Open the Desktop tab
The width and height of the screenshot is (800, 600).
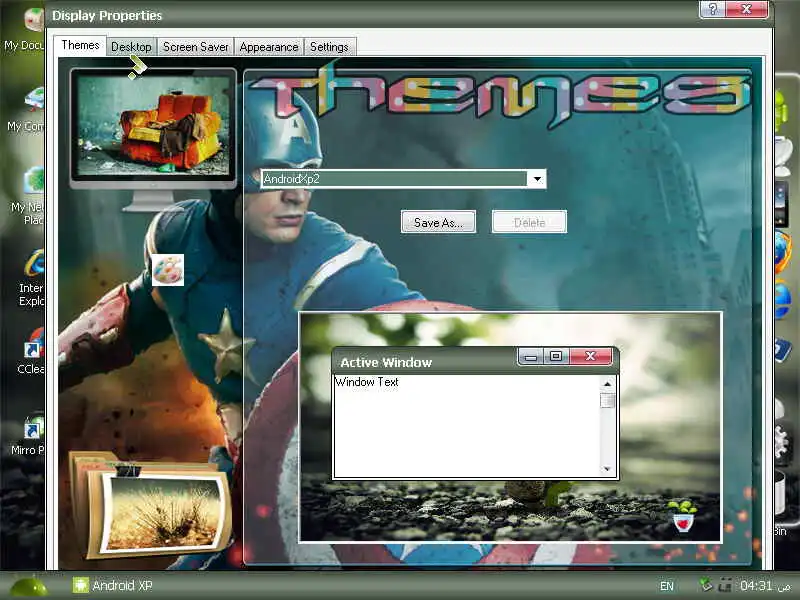pyautogui.click(x=131, y=47)
